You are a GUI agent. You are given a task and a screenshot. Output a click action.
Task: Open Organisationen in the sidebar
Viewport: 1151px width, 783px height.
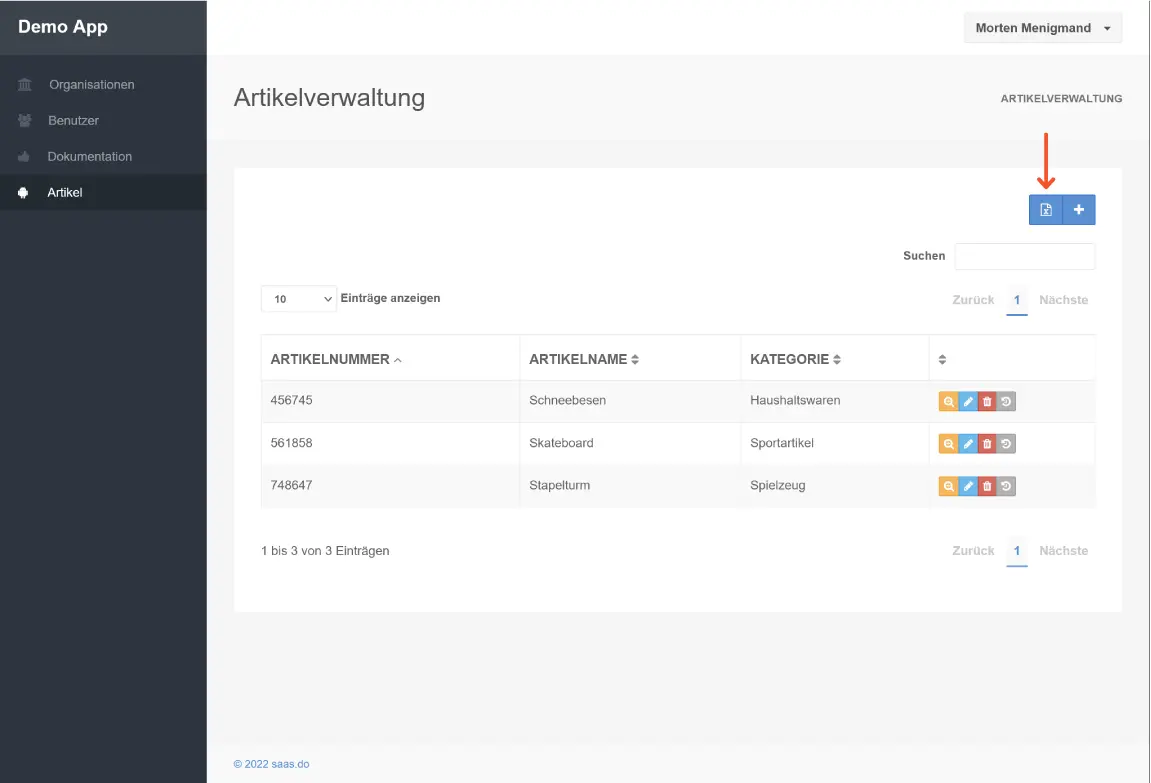tap(91, 85)
